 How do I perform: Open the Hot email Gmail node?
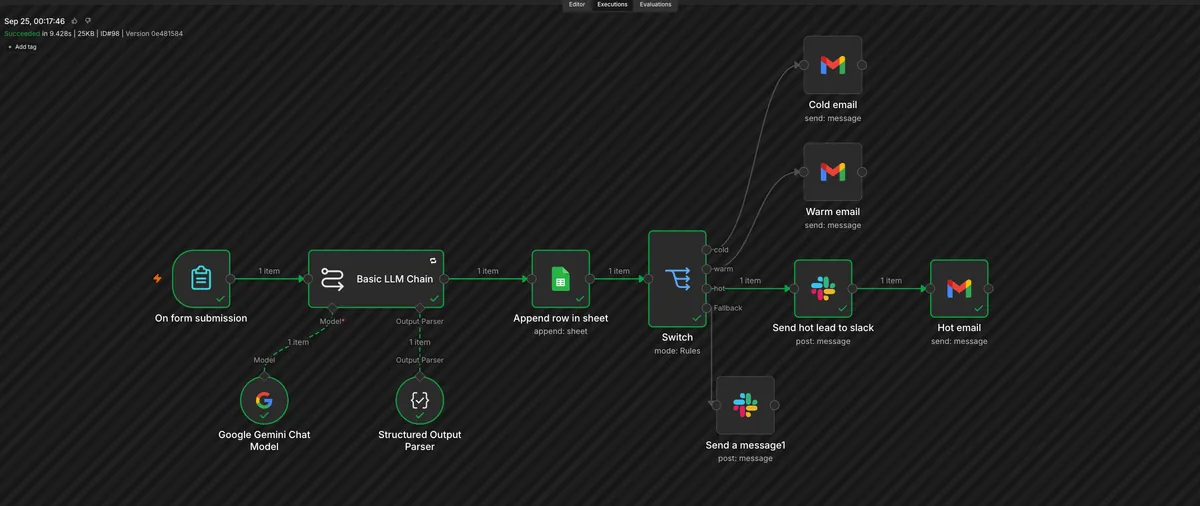[x=959, y=289]
